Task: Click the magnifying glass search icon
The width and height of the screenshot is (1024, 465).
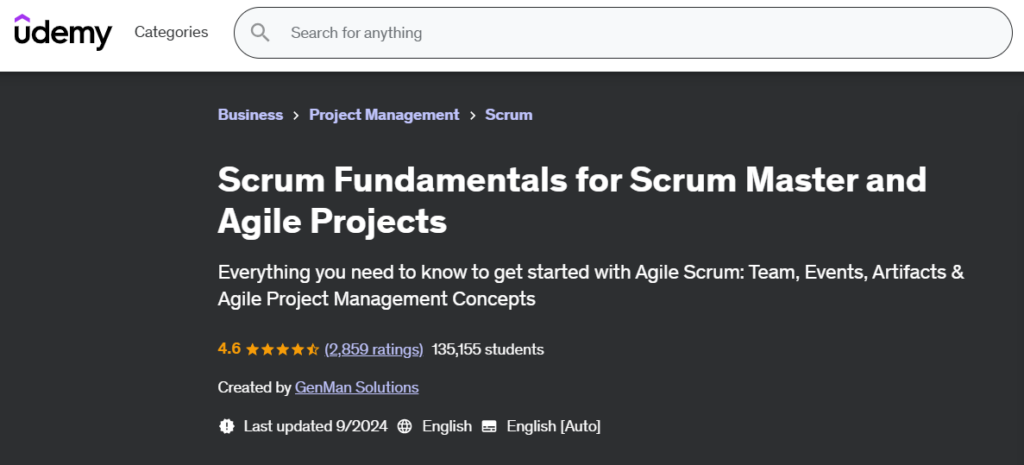Action: [260, 33]
